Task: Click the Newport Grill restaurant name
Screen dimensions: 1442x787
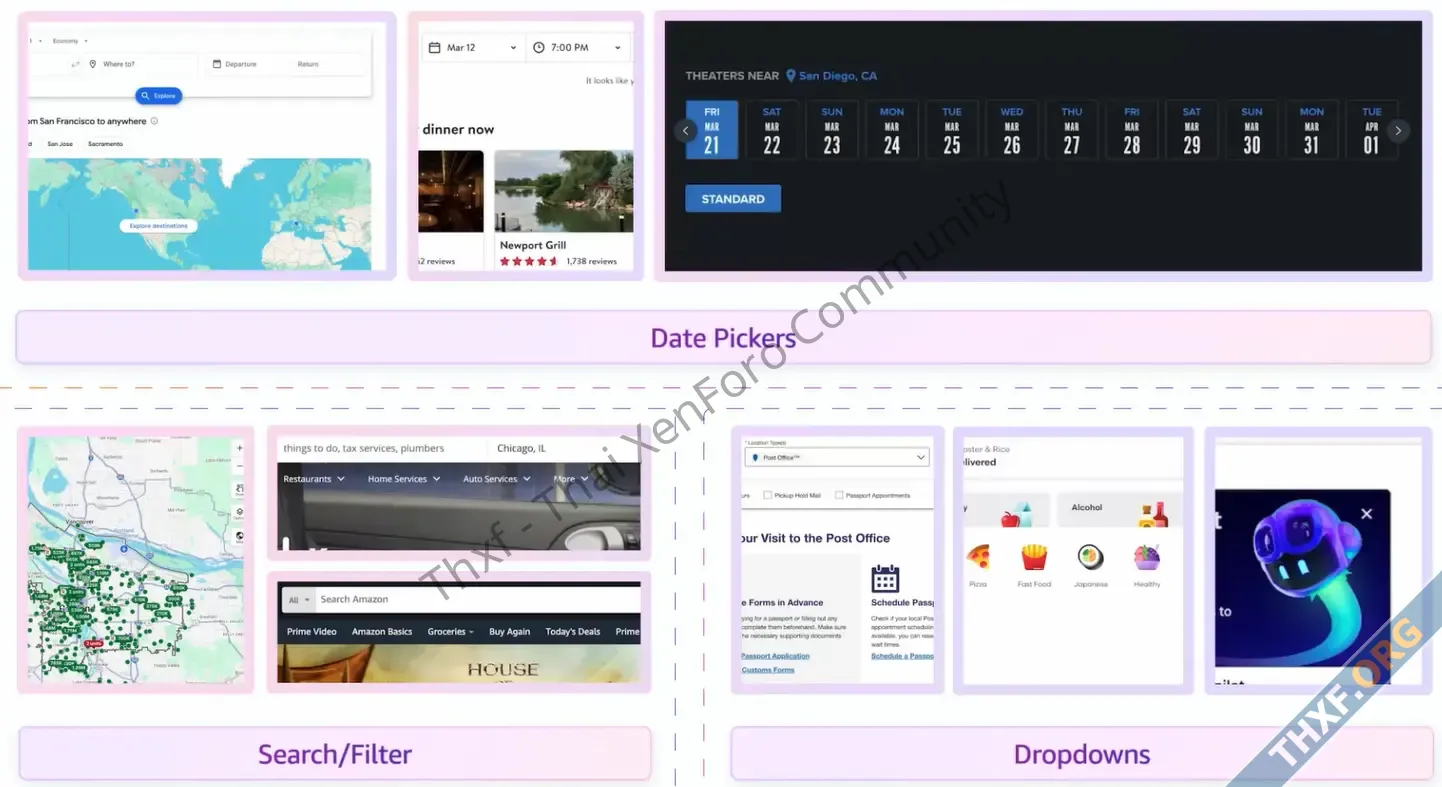Action: coord(533,245)
